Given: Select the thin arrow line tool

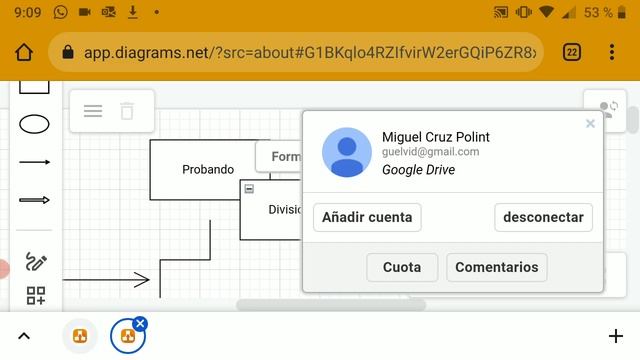Looking at the screenshot, I should pyautogui.click(x=34, y=162).
